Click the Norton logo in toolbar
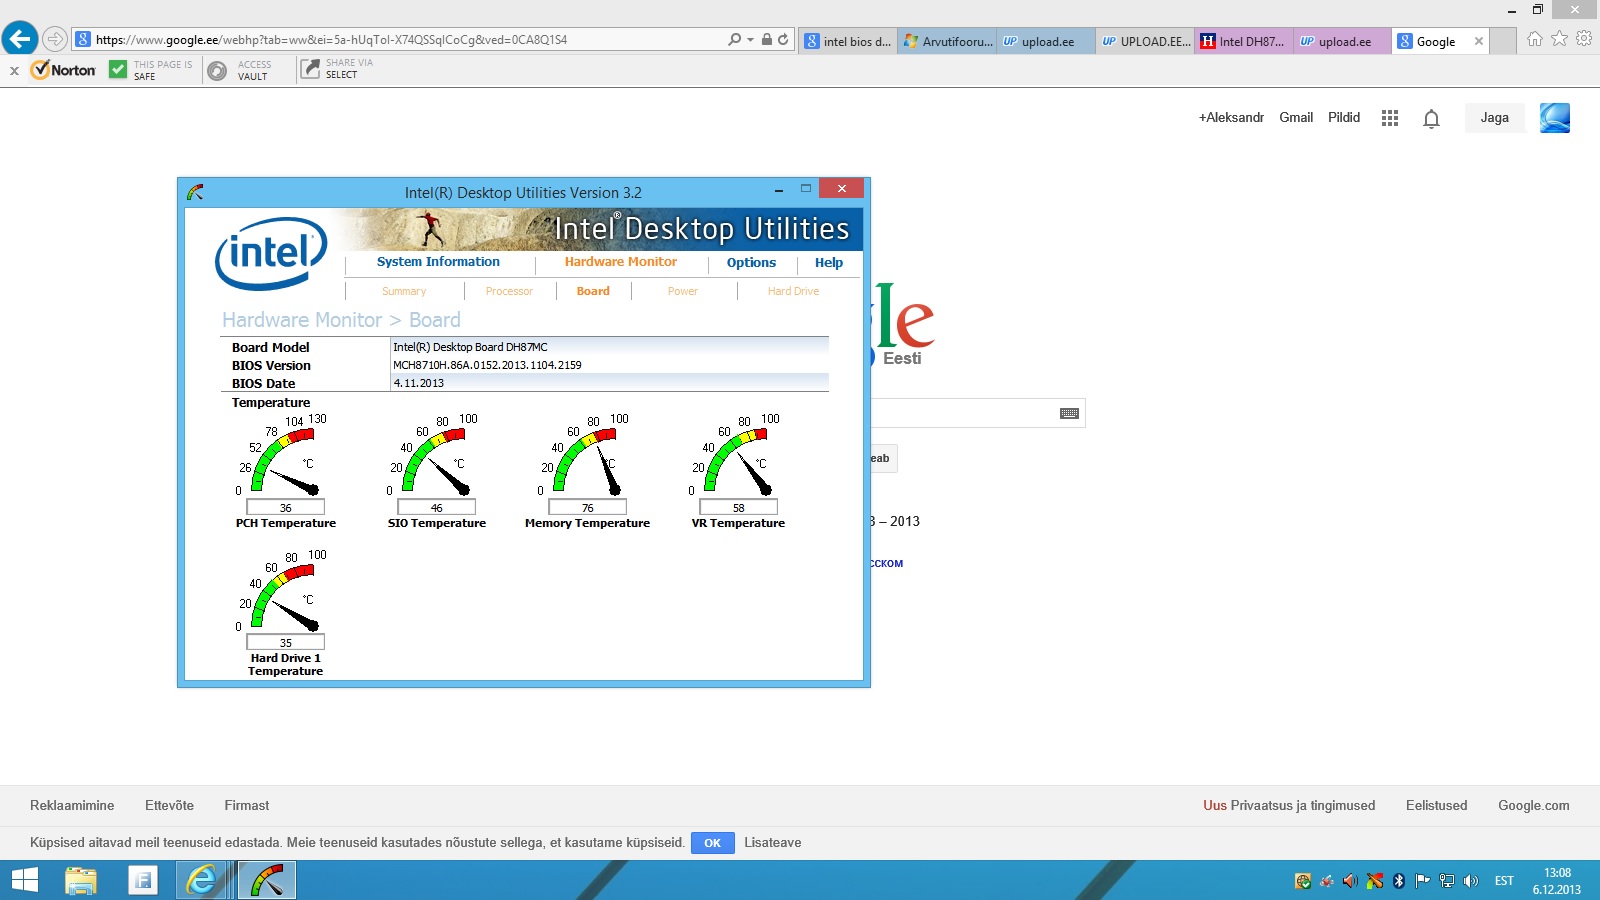The height and width of the screenshot is (900, 1600). coord(63,70)
